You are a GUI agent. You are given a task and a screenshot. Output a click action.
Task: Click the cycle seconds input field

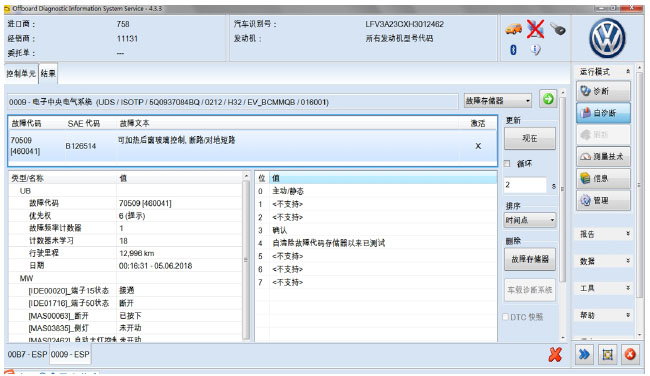[525, 185]
